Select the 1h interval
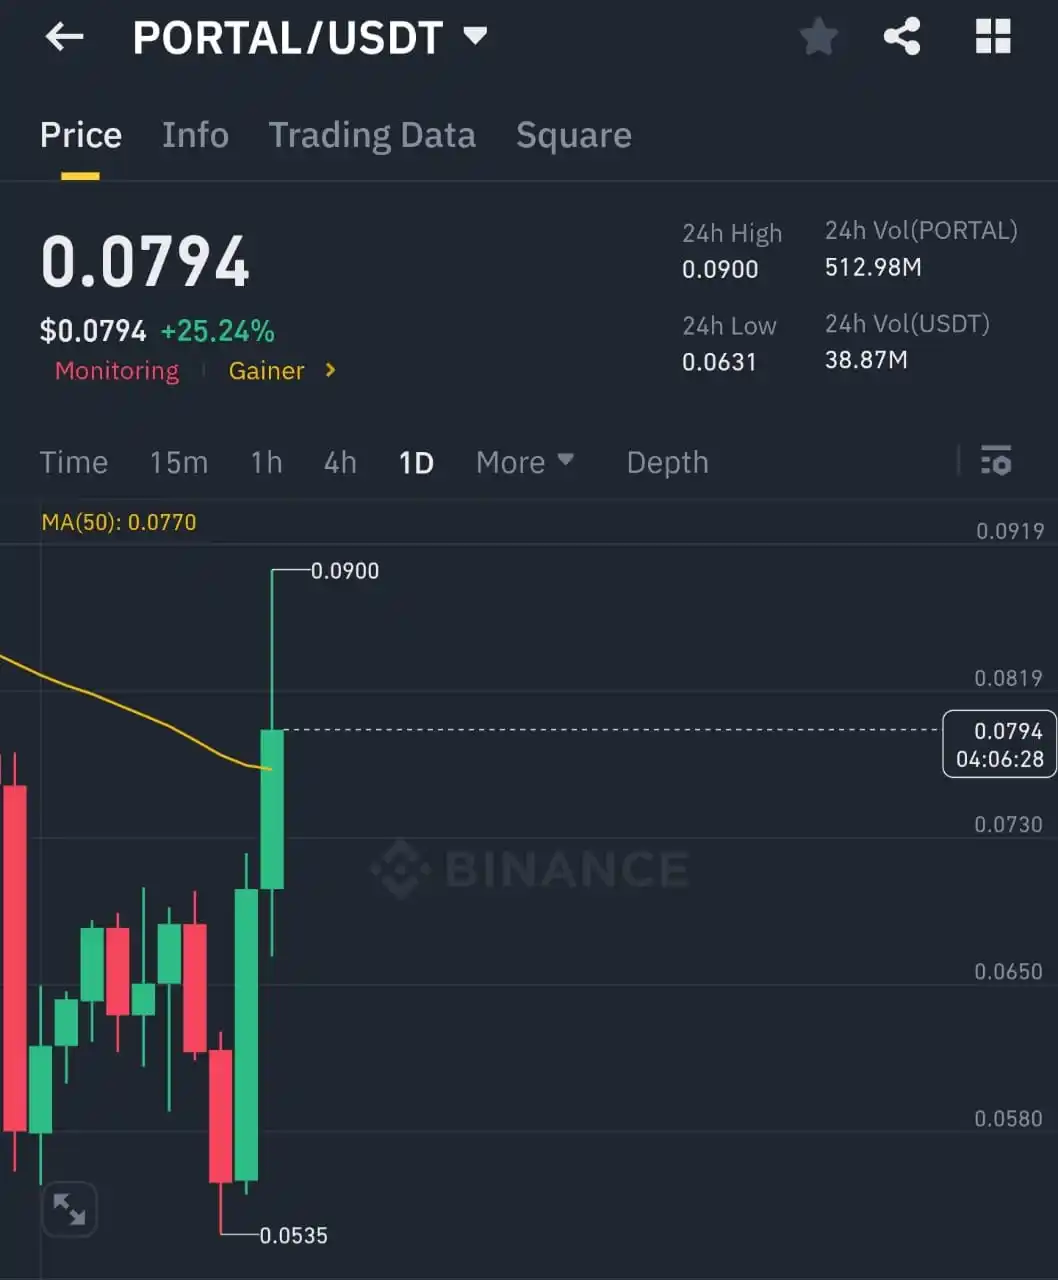This screenshot has height=1280, width=1058. [266, 462]
